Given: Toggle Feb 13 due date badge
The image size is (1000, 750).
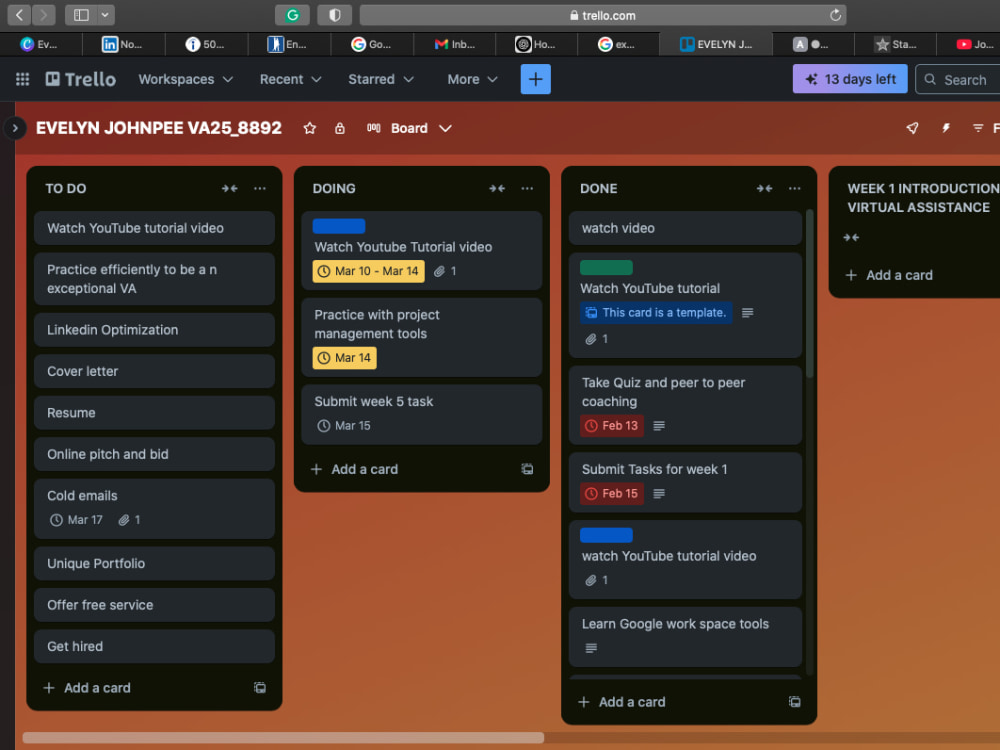Looking at the screenshot, I should tap(612, 425).
